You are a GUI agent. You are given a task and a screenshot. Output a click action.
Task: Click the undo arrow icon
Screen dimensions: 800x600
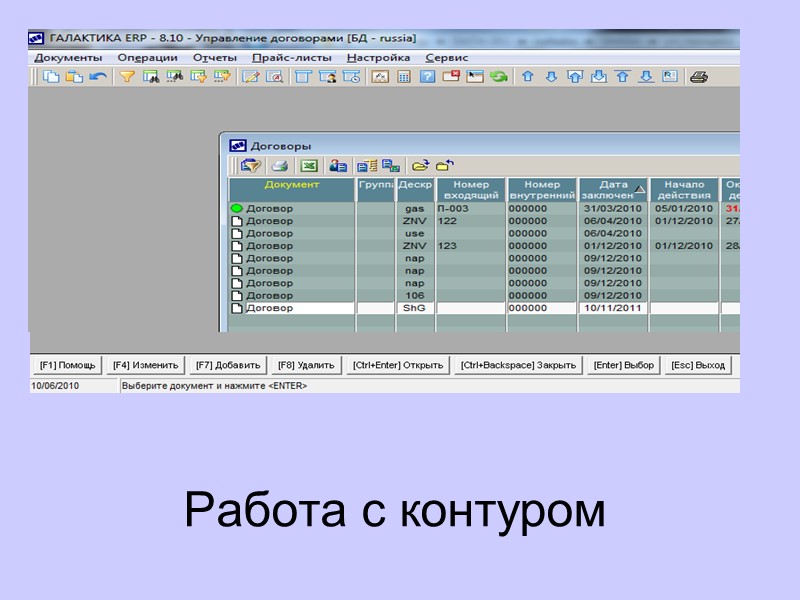98,77
